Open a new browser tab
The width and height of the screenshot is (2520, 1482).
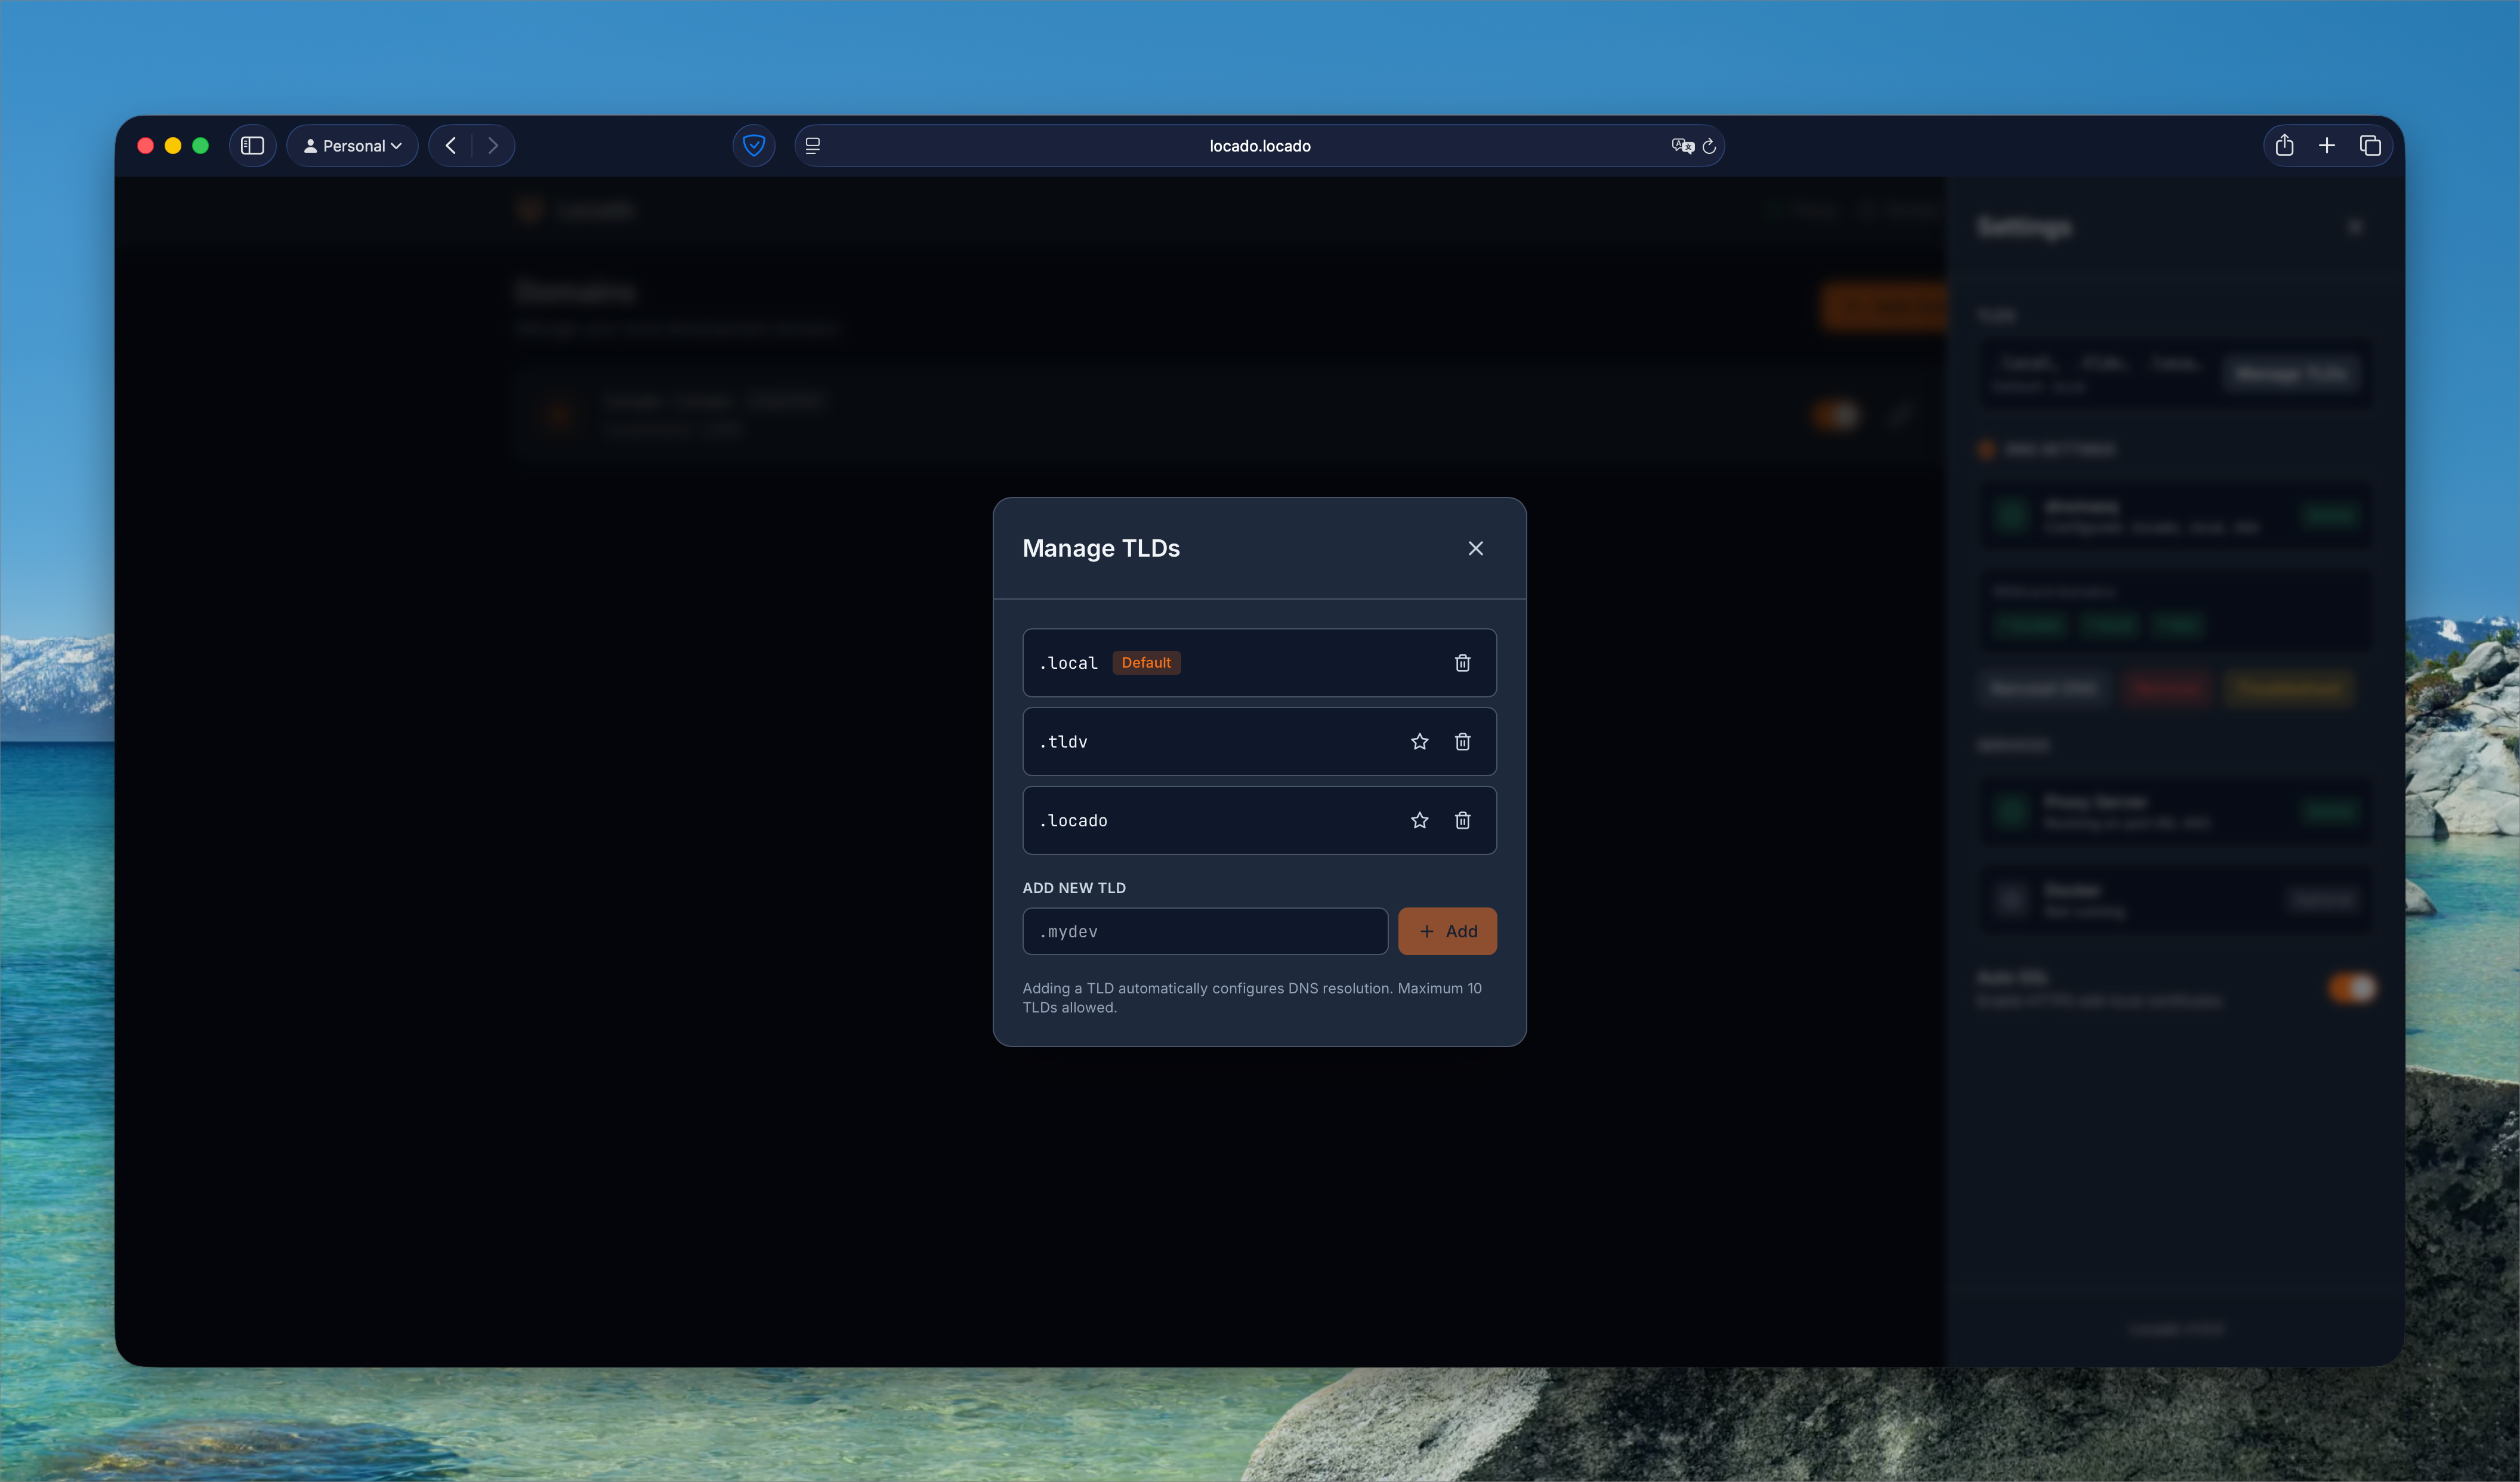pyautogui.click(x=2327, y=146)
